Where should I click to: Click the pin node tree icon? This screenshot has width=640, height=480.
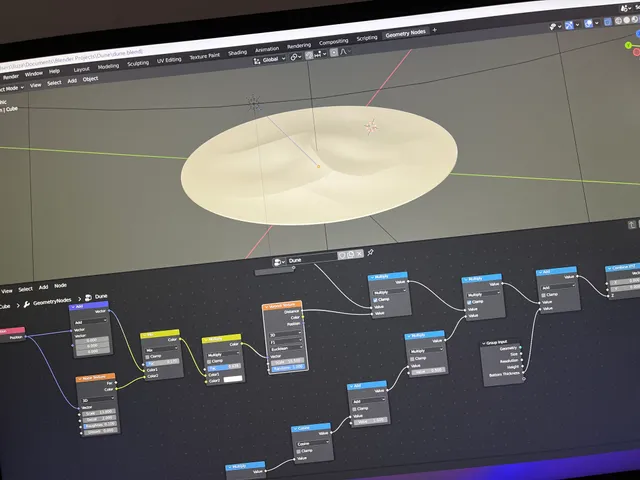click(371, 252)
